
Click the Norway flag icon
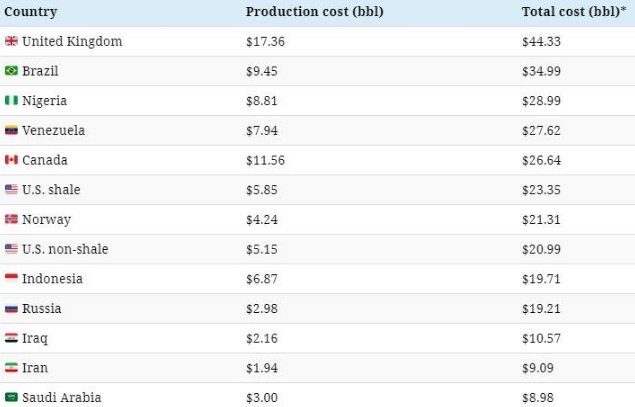pyautogui.click(x=11, y=219)
